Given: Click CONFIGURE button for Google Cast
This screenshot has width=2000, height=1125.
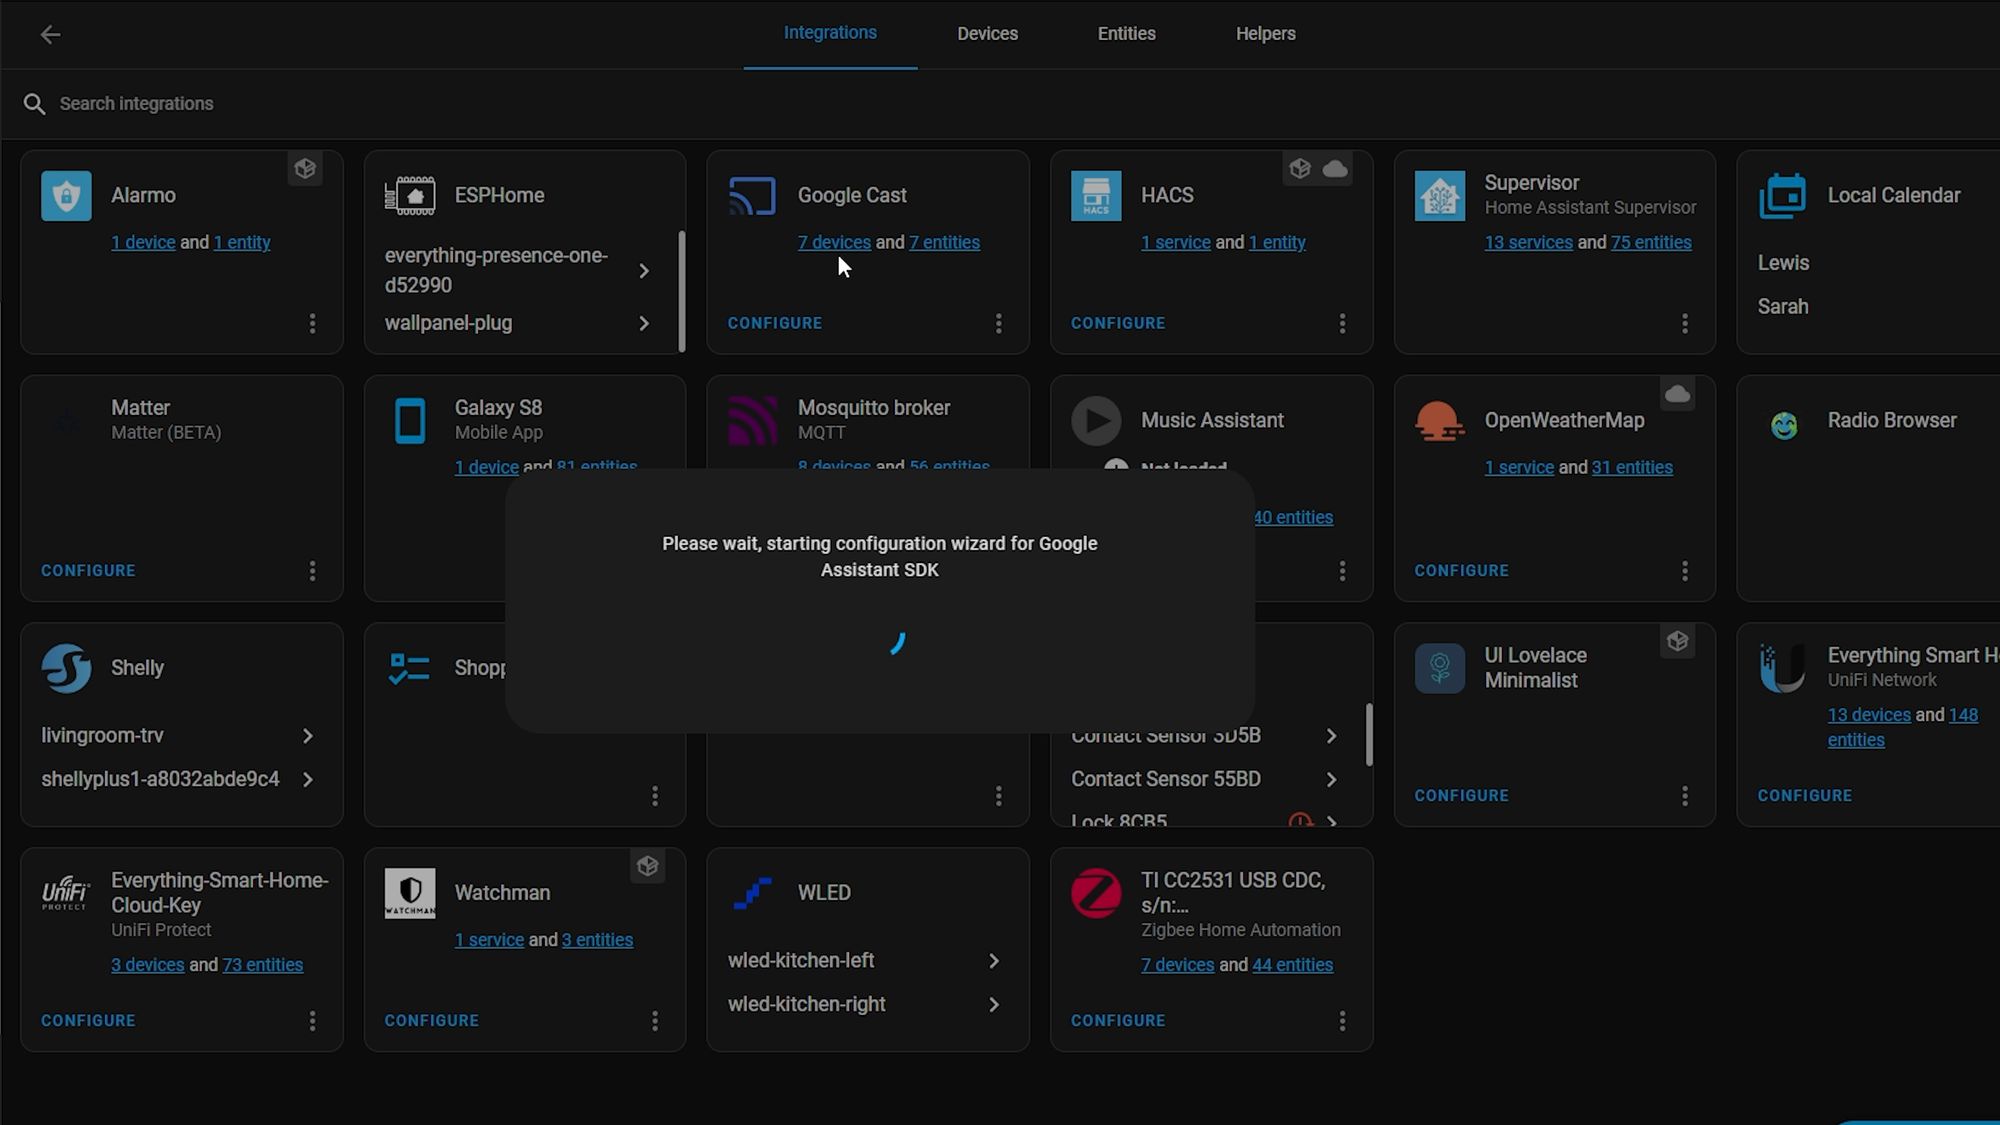Looking at the screenshot, I should [775, 323].
